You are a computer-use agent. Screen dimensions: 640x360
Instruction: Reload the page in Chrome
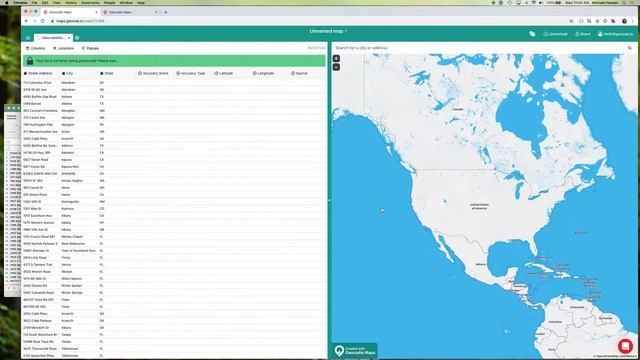click(x=42, y=21)
